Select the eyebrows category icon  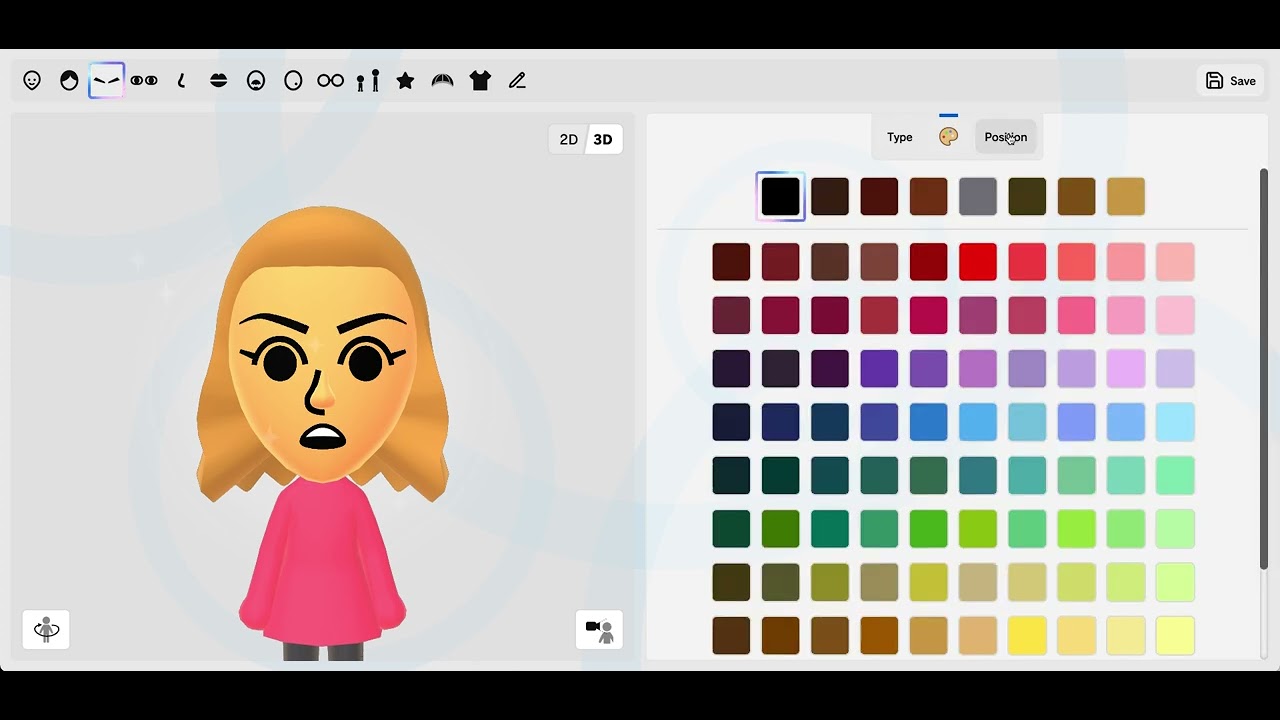coord(106,81)
